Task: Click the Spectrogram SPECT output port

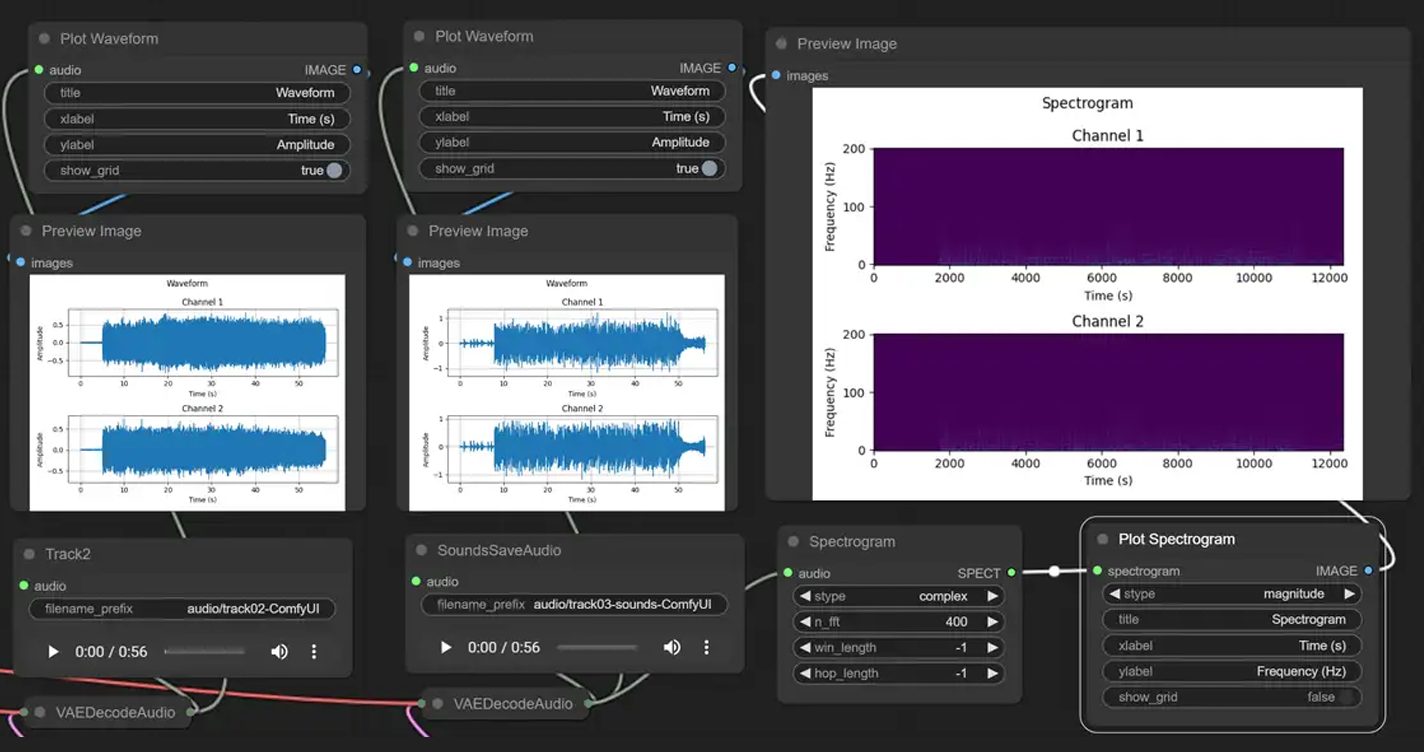Action: pos(1012,573)
